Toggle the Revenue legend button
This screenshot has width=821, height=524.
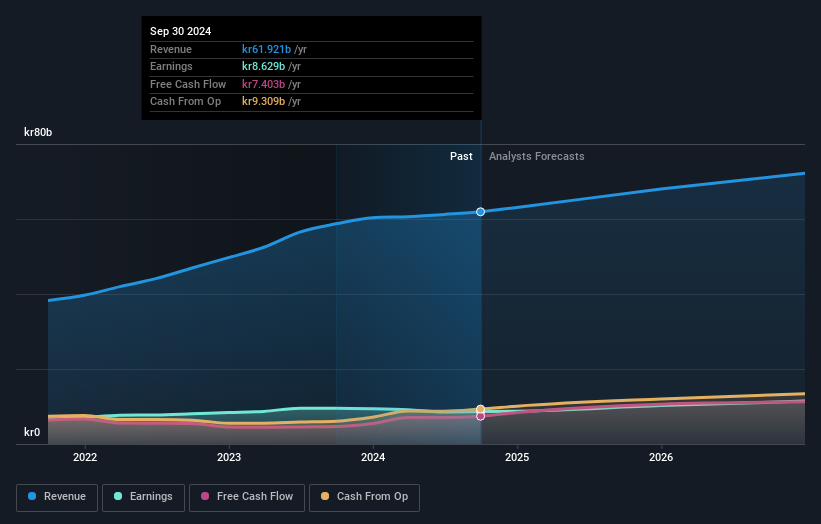tap(57, 497)
